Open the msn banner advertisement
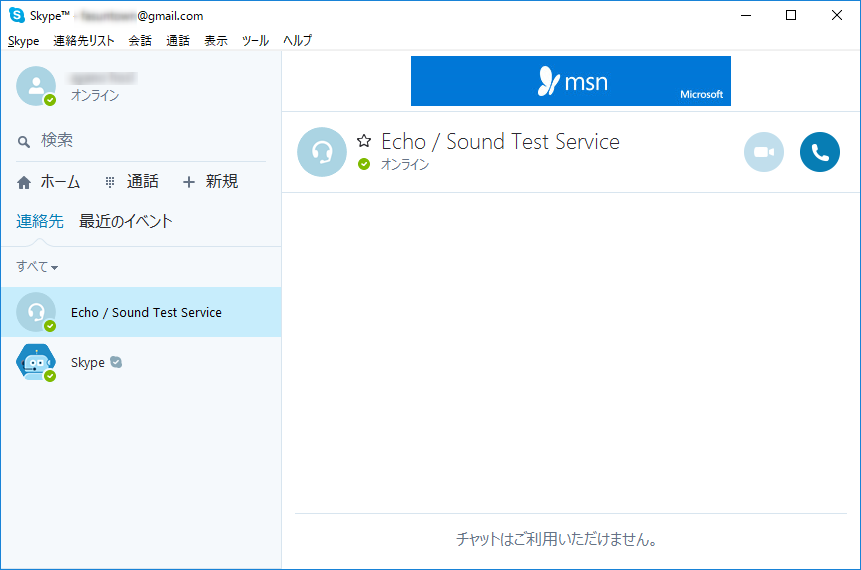This screenshot has height=570, width=861. point(571,81)
